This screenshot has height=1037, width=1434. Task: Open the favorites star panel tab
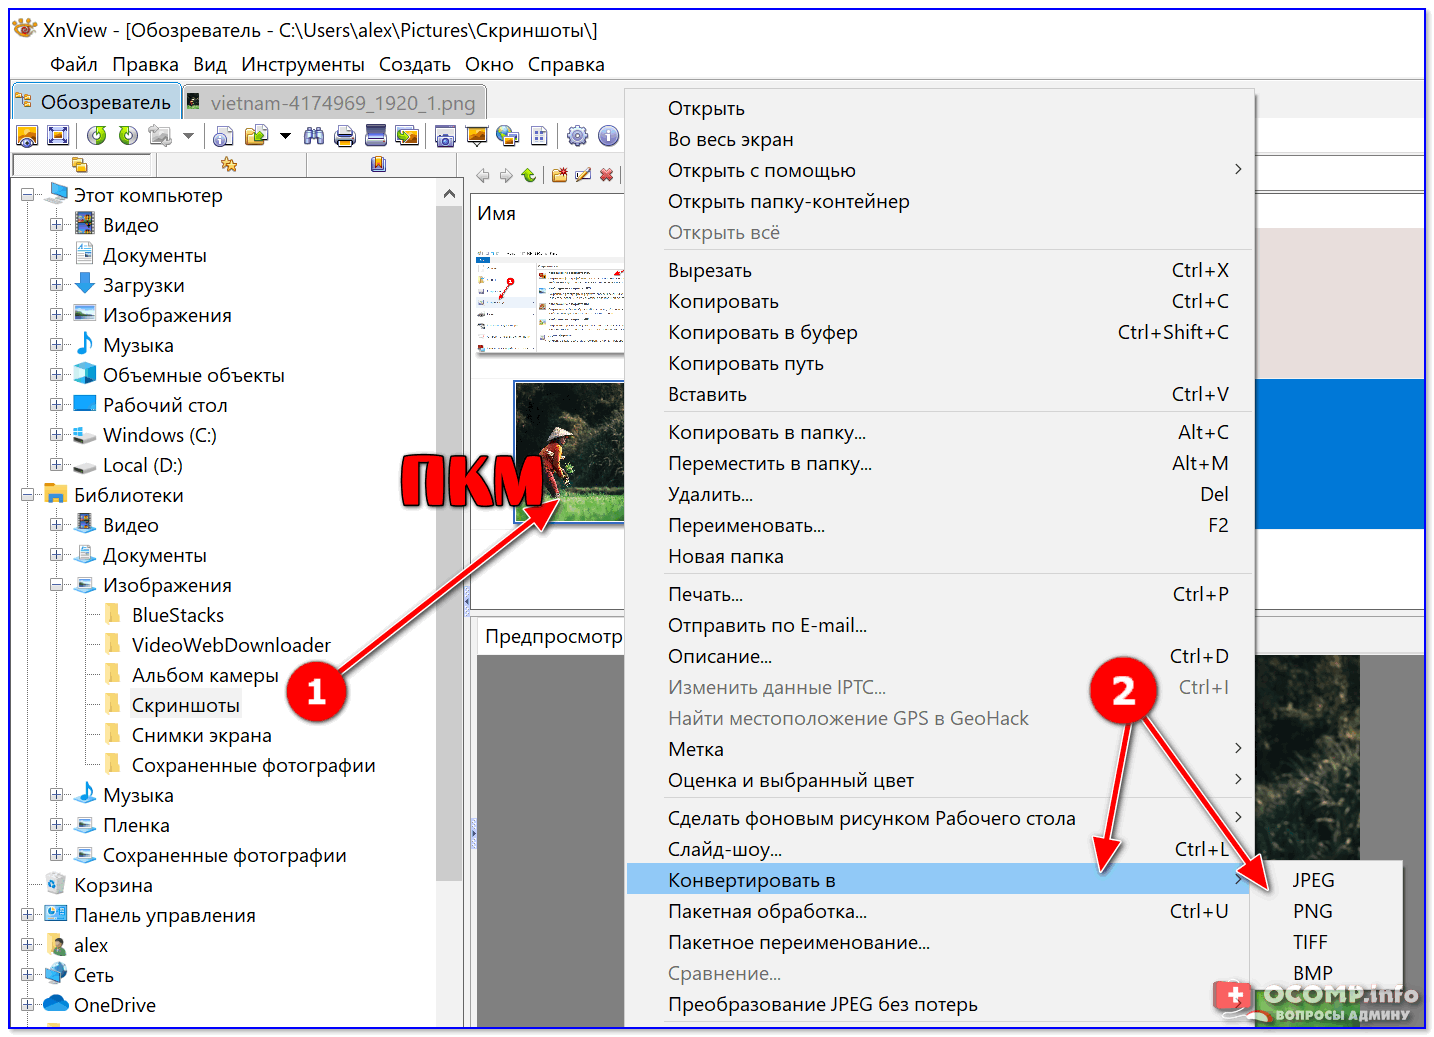click(229, 164)
